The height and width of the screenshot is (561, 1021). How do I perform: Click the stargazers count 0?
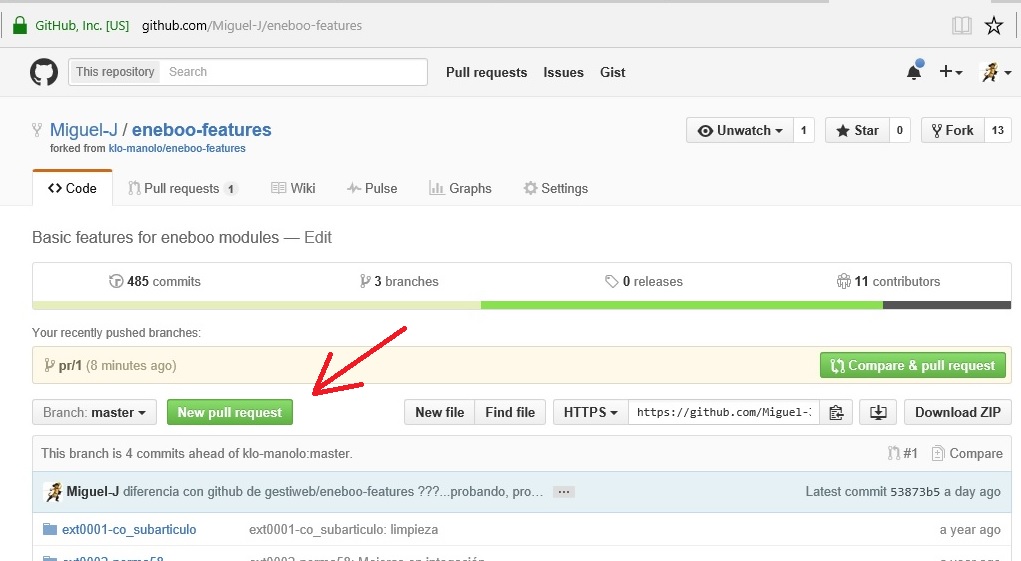click(x=899, y=130)
